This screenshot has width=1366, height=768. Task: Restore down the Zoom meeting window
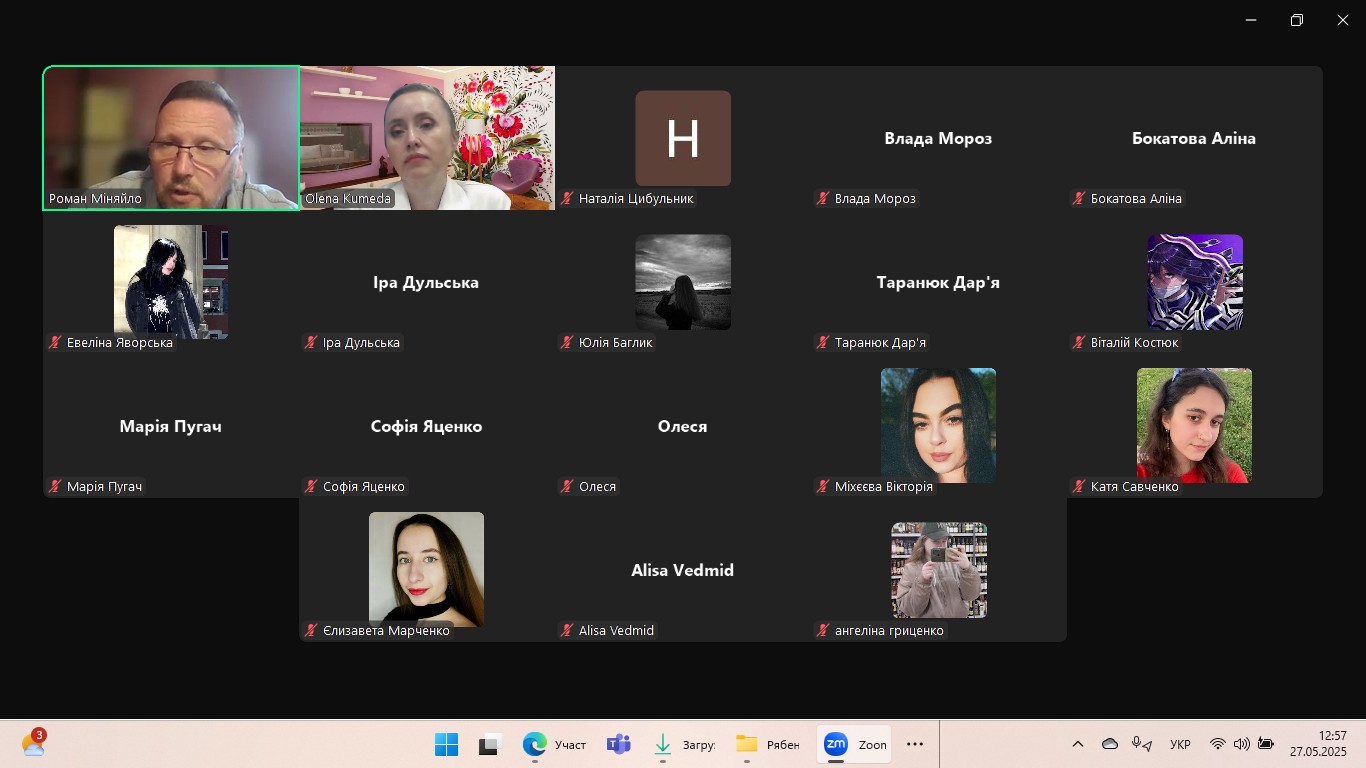pos(1297,20)
